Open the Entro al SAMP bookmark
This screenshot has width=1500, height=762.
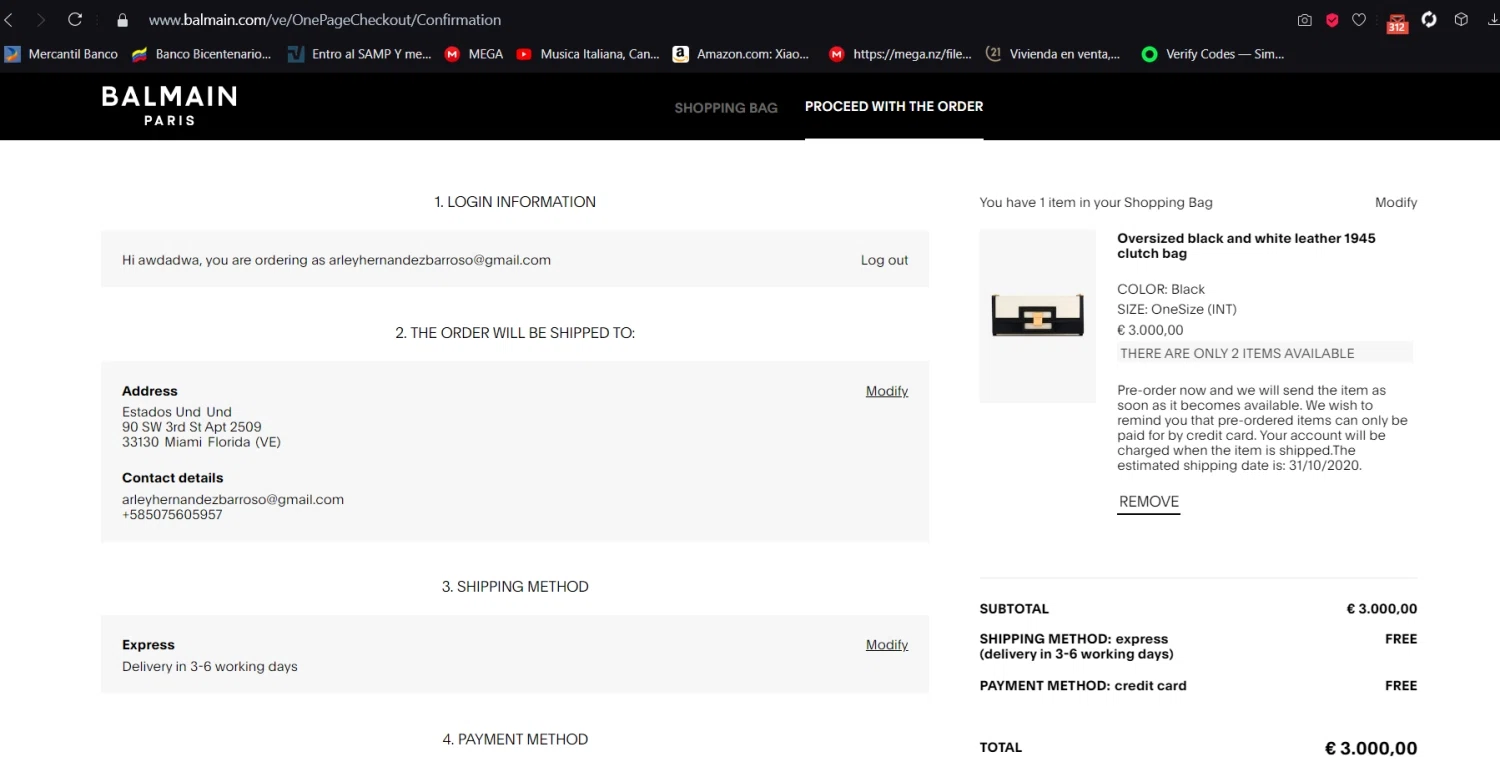pyautogui.click(x=360, y=54)
